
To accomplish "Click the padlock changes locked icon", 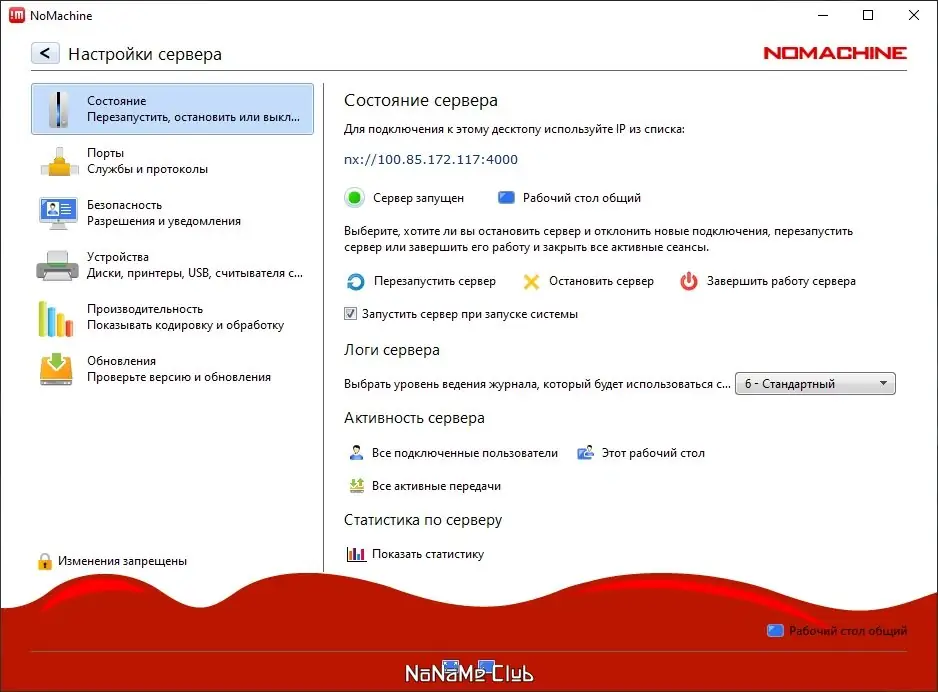I will click(x=45, y=561).
